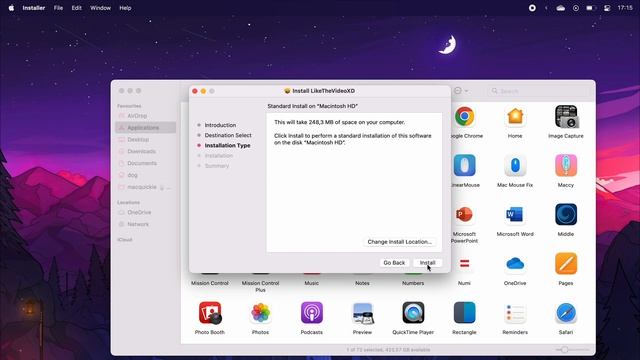The image size is (640, 360).
Task: Open the screen recording menu bar icon
Action: [532, 8]
